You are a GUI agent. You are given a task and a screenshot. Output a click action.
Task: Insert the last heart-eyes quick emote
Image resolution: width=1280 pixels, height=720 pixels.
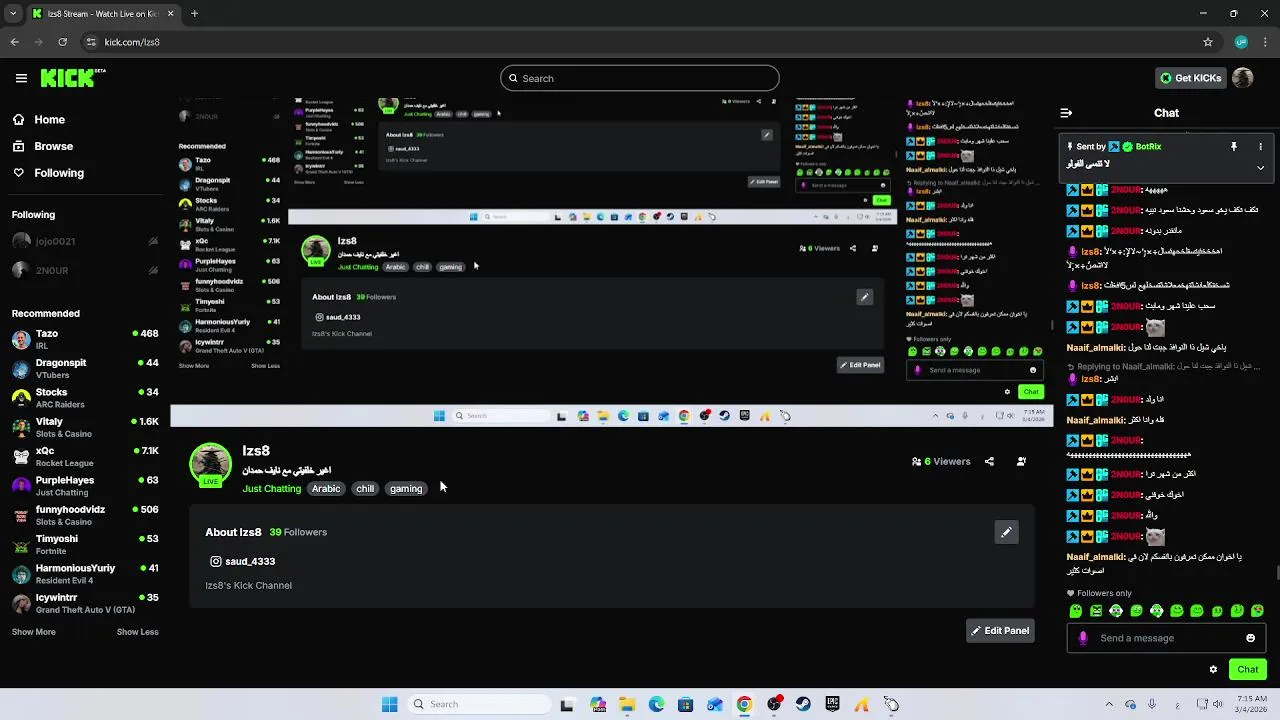[1258, 611]
